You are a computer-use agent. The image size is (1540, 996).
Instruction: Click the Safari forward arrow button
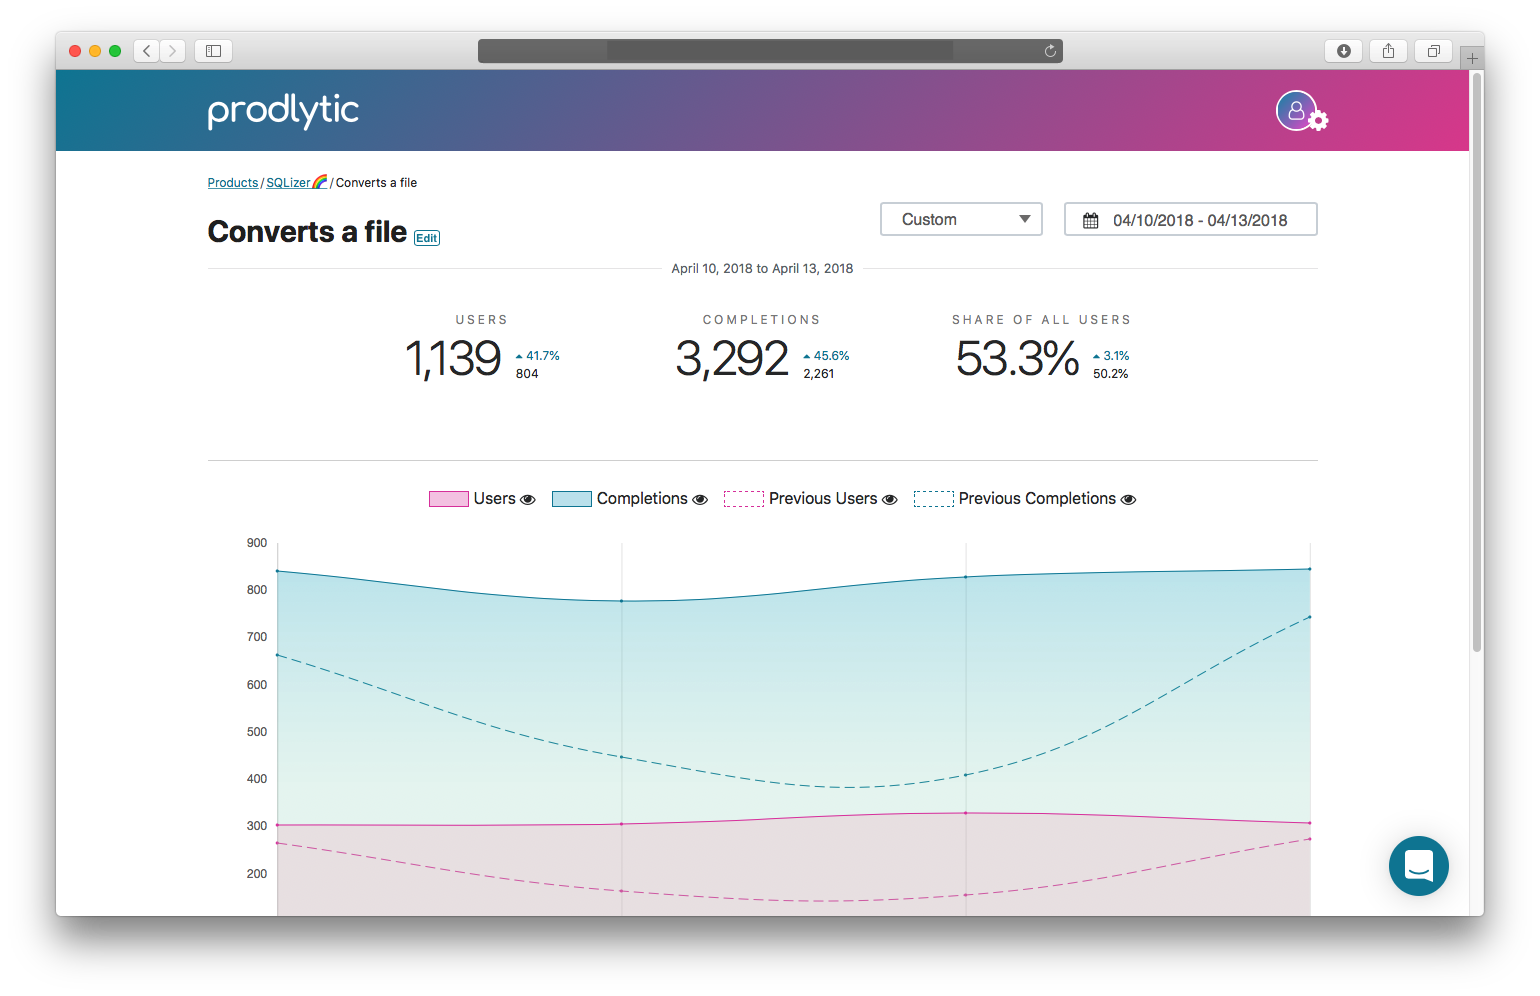click(173, 51)
